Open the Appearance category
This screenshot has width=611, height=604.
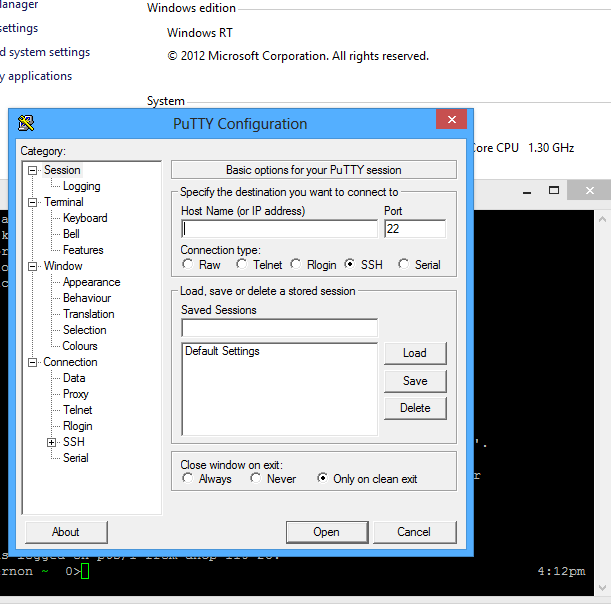(92, 282)
